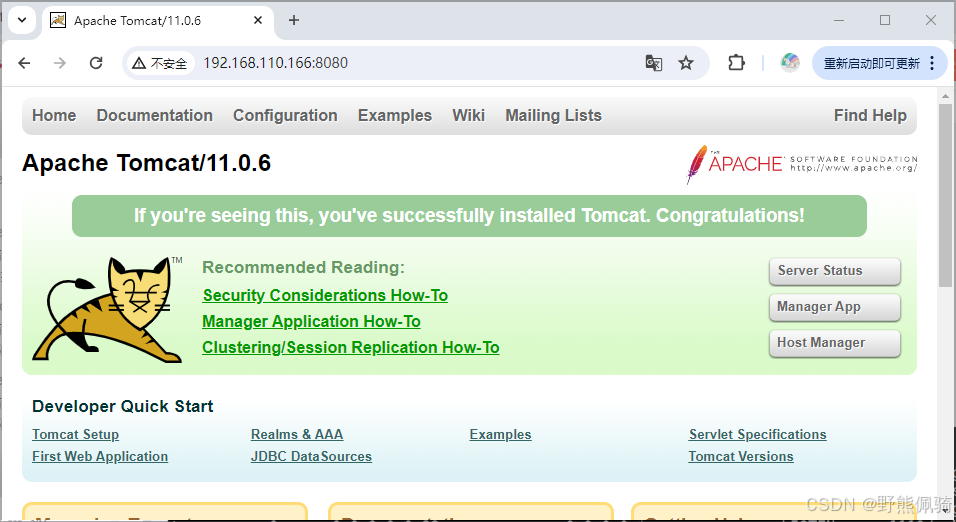Click the browser forward arrow
956x522 pixels.
tap(60, 63)
